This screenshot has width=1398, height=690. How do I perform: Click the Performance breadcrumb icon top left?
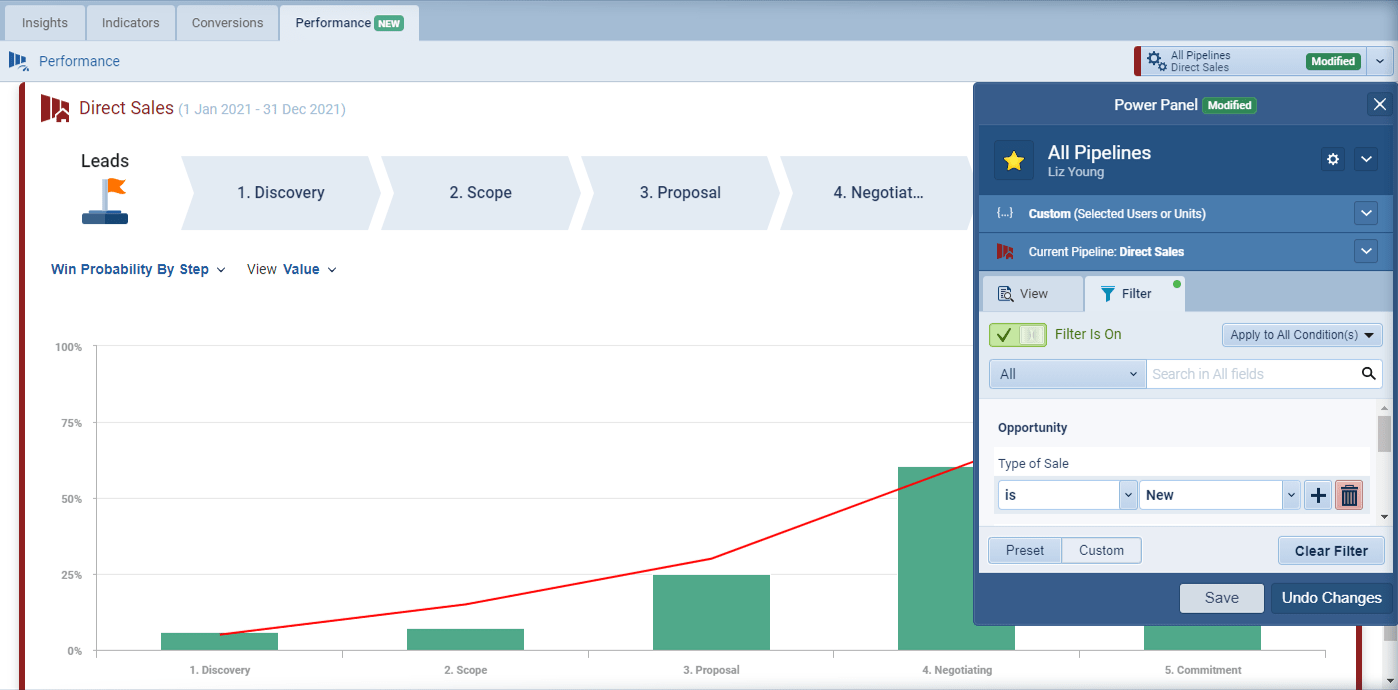[x=17, y=61]
